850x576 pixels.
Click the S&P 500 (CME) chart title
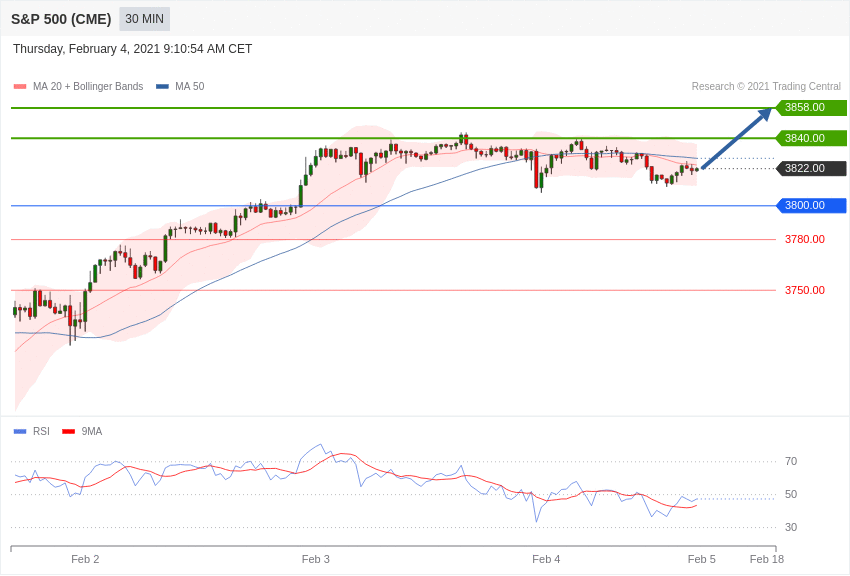click(x=61, y=19)
